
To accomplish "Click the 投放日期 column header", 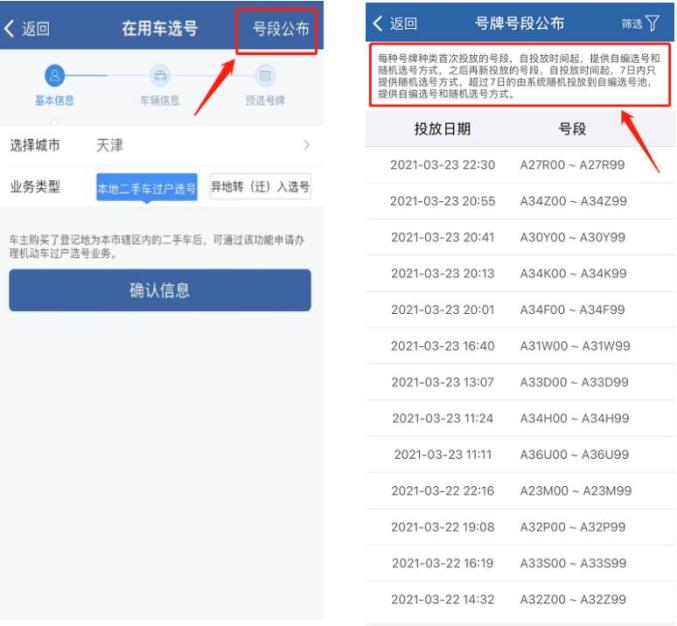I will coord(442,129).
